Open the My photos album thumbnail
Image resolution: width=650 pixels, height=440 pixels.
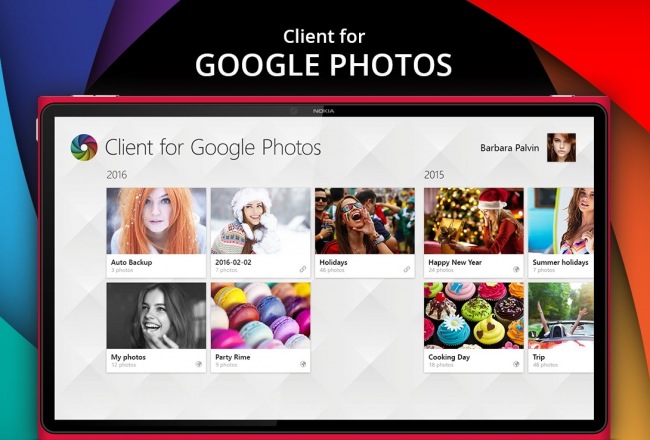point(156,316)
